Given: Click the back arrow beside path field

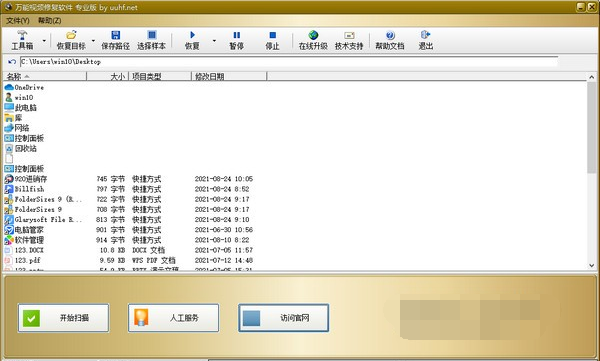Looking at the screenshot, I should pos(11,62).
